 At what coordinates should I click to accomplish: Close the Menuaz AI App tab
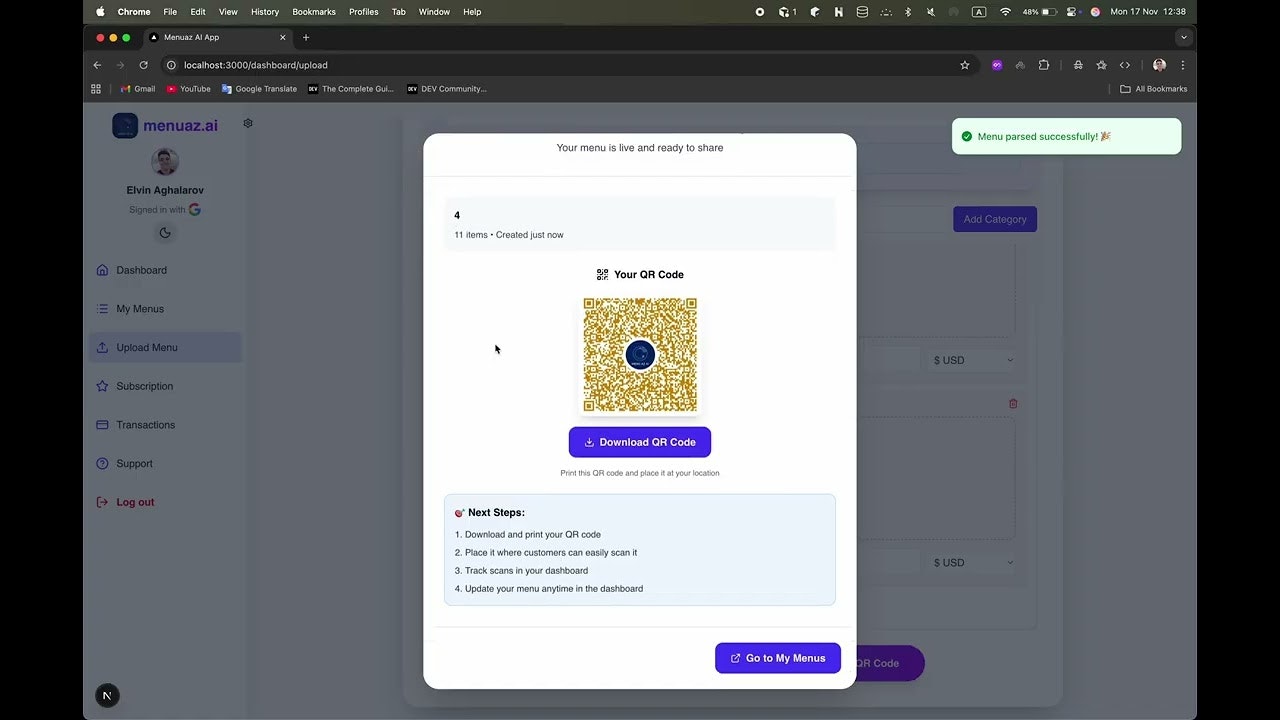[x=283, y=37]
